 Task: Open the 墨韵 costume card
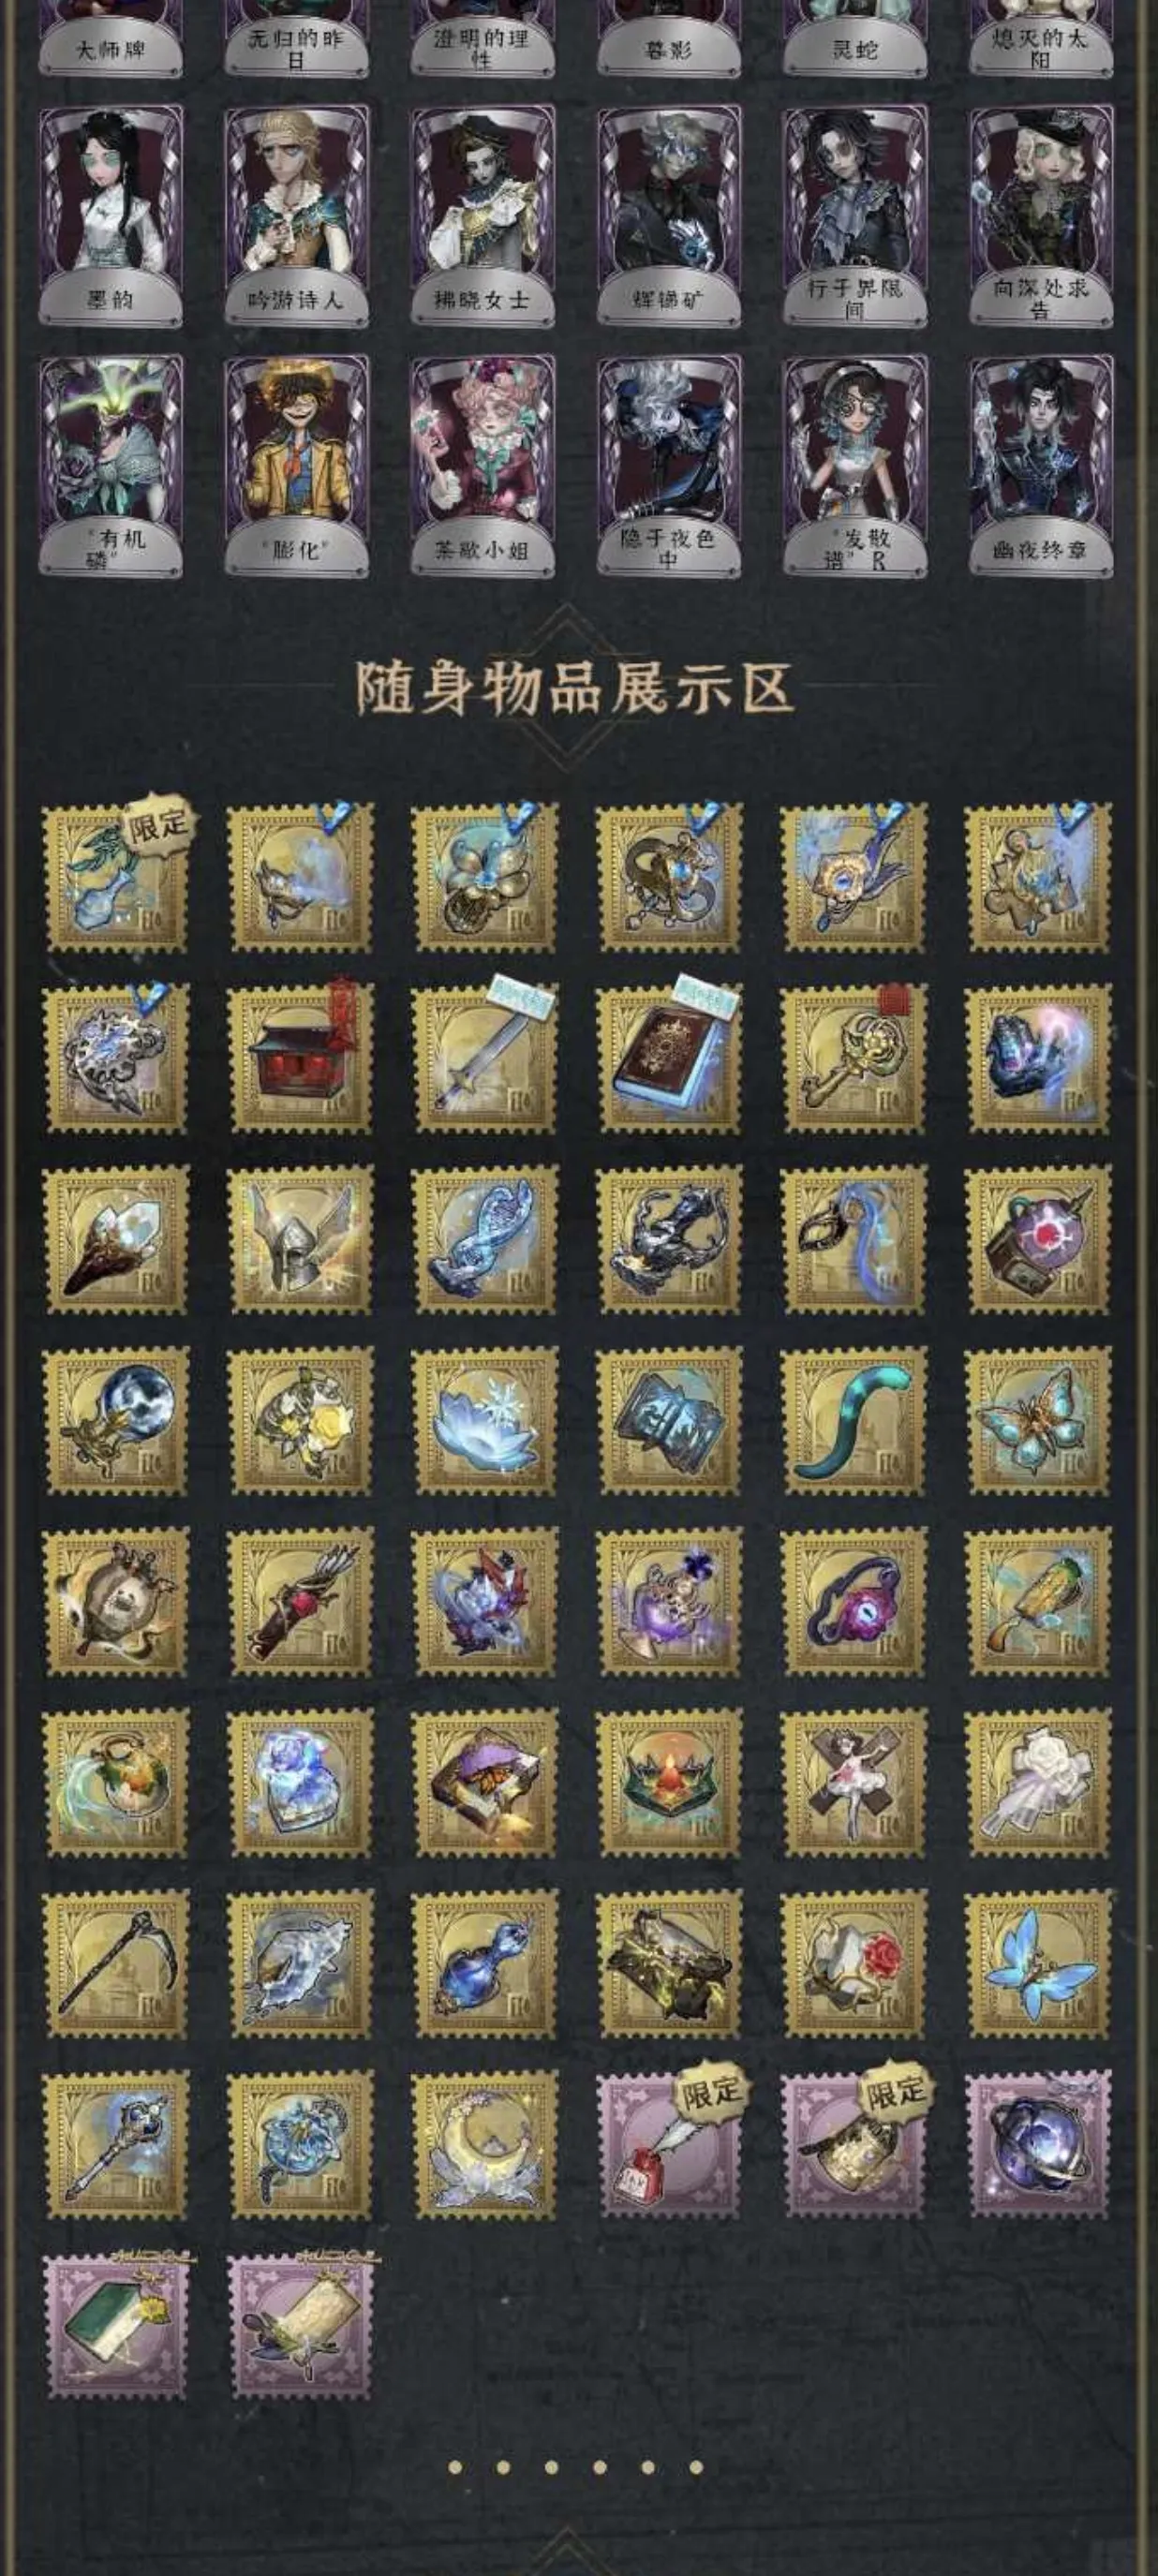coord(111,216)
